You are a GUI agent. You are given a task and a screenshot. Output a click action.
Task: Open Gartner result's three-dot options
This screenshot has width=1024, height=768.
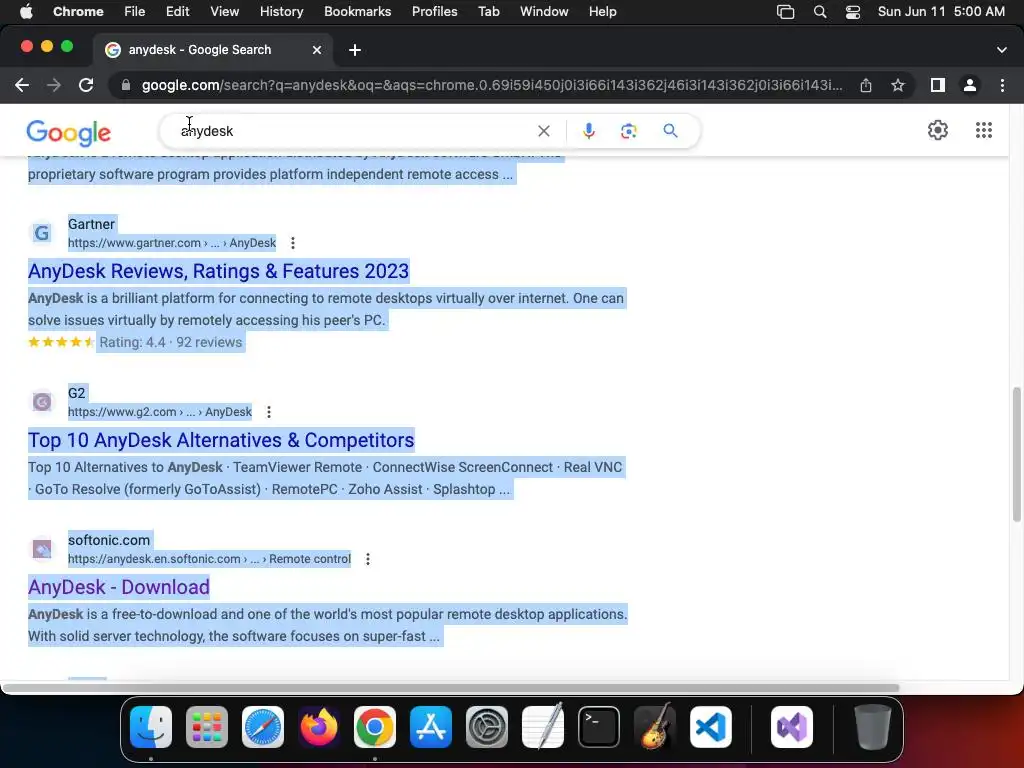pyautogui.click(x=293, y=243)
